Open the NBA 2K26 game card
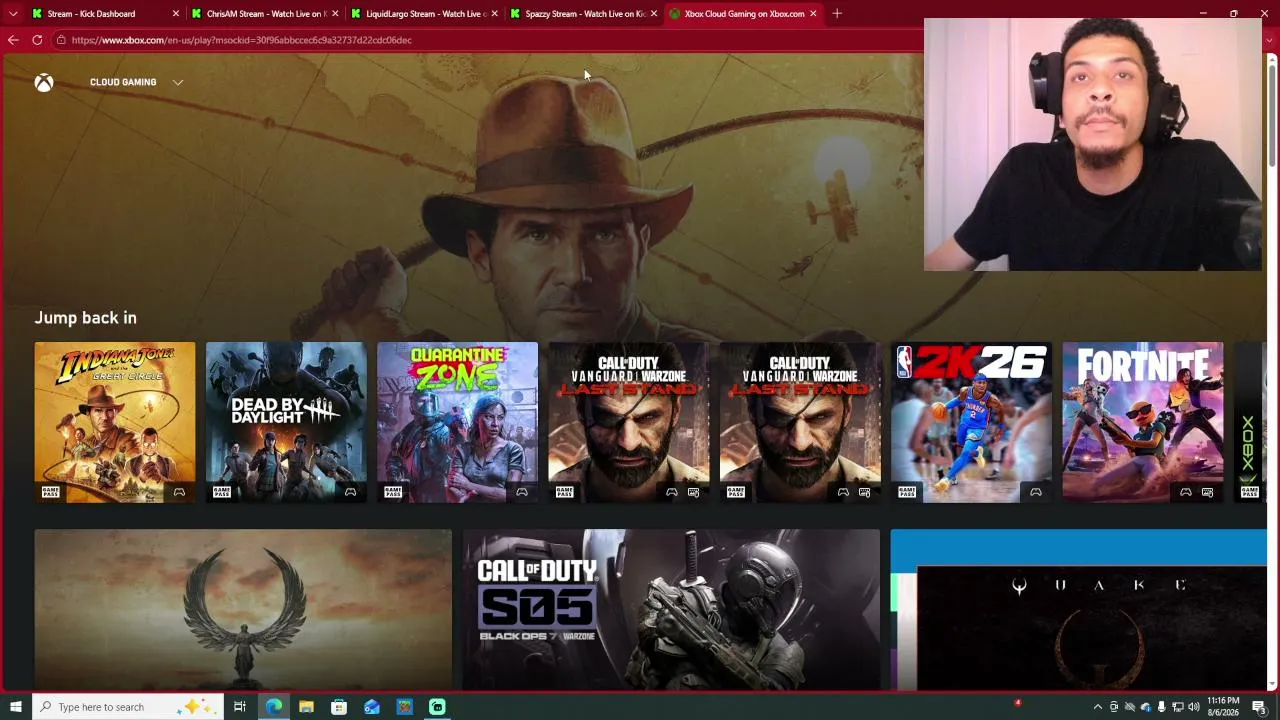The image size is (1280, 720). pyautogui.click(x=971, y=422)
